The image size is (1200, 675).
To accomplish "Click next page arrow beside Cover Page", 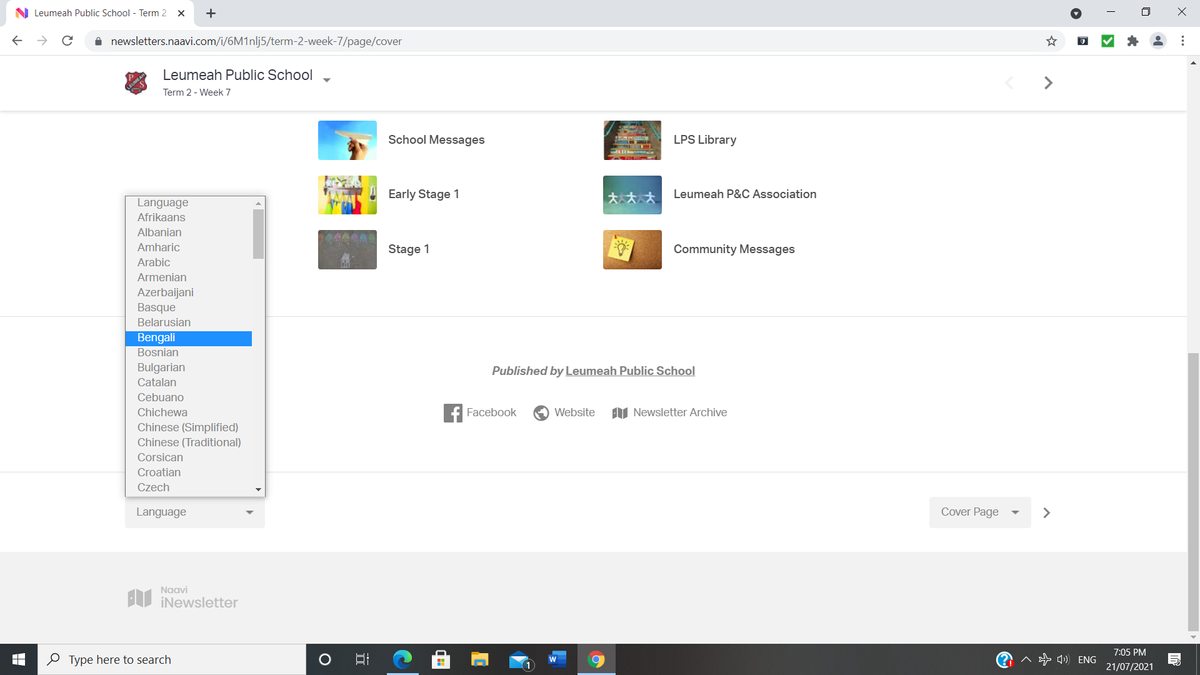I will (1047, 513).
